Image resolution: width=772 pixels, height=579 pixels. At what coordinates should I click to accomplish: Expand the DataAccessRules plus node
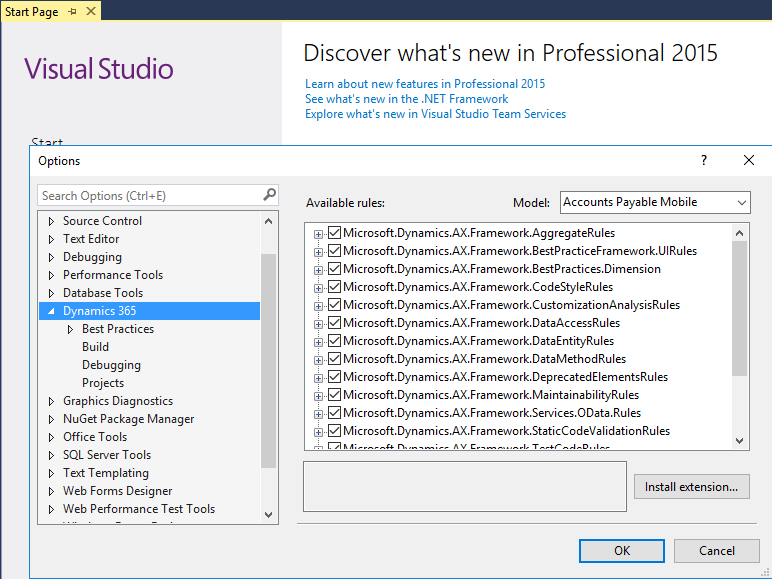point(318,324)
